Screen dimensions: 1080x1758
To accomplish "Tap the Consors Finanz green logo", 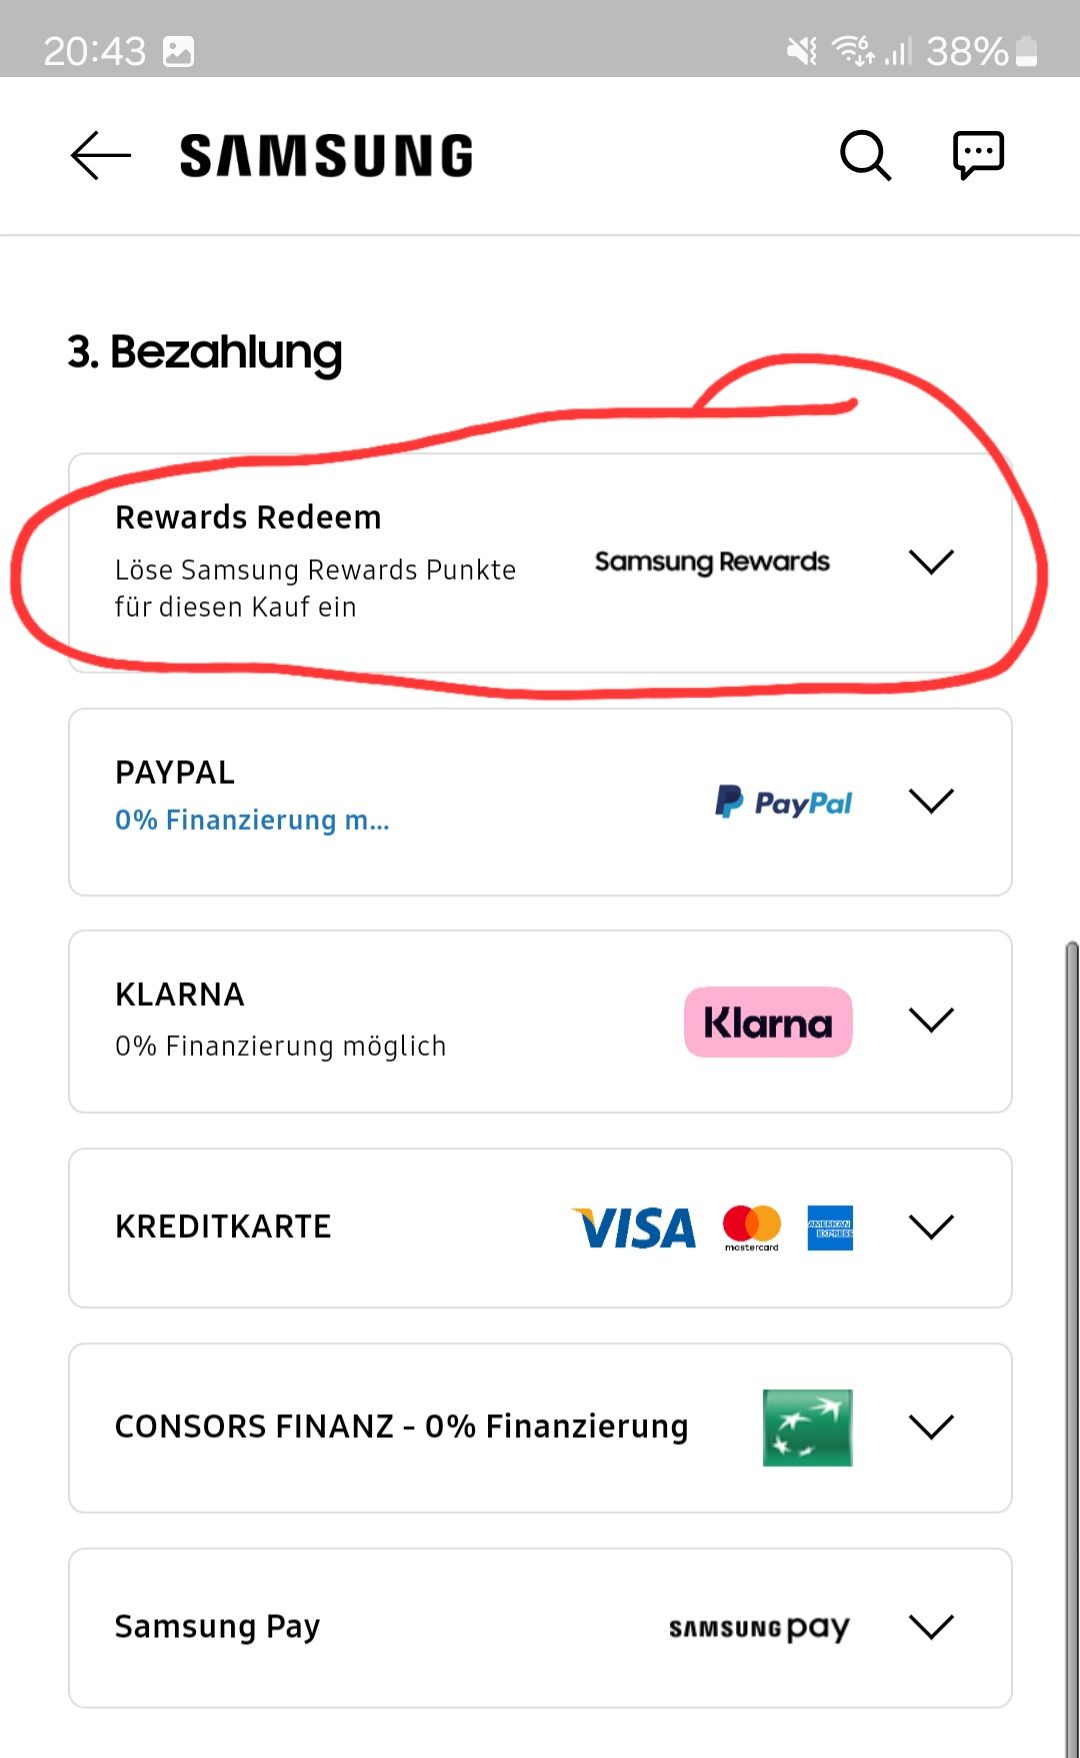I will [x=806, y=1428].
